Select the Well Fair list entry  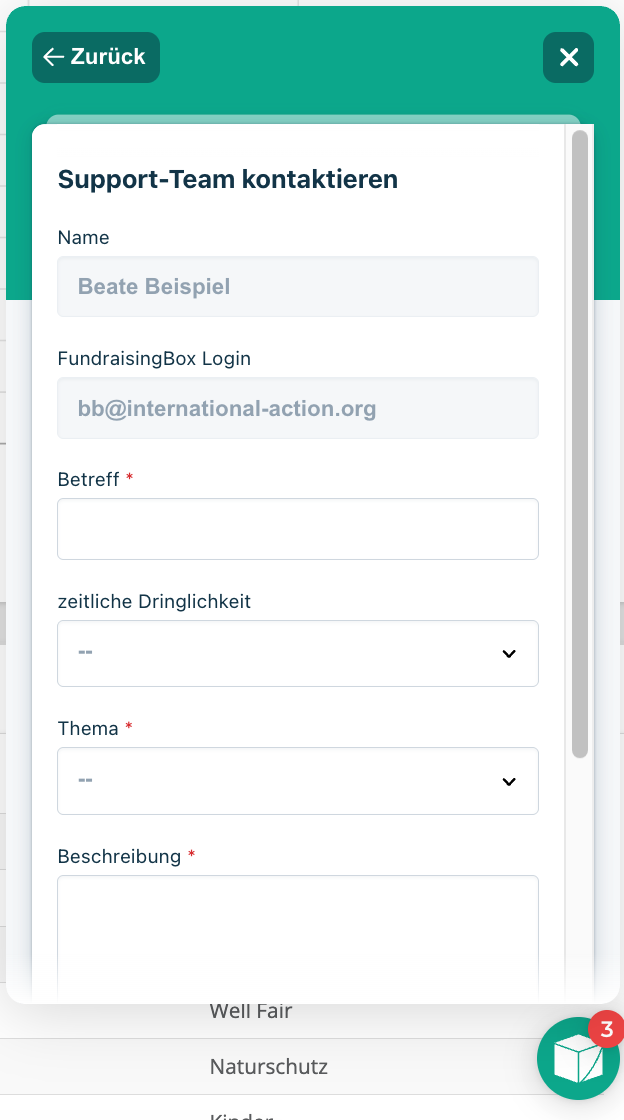coord(251,1011)
